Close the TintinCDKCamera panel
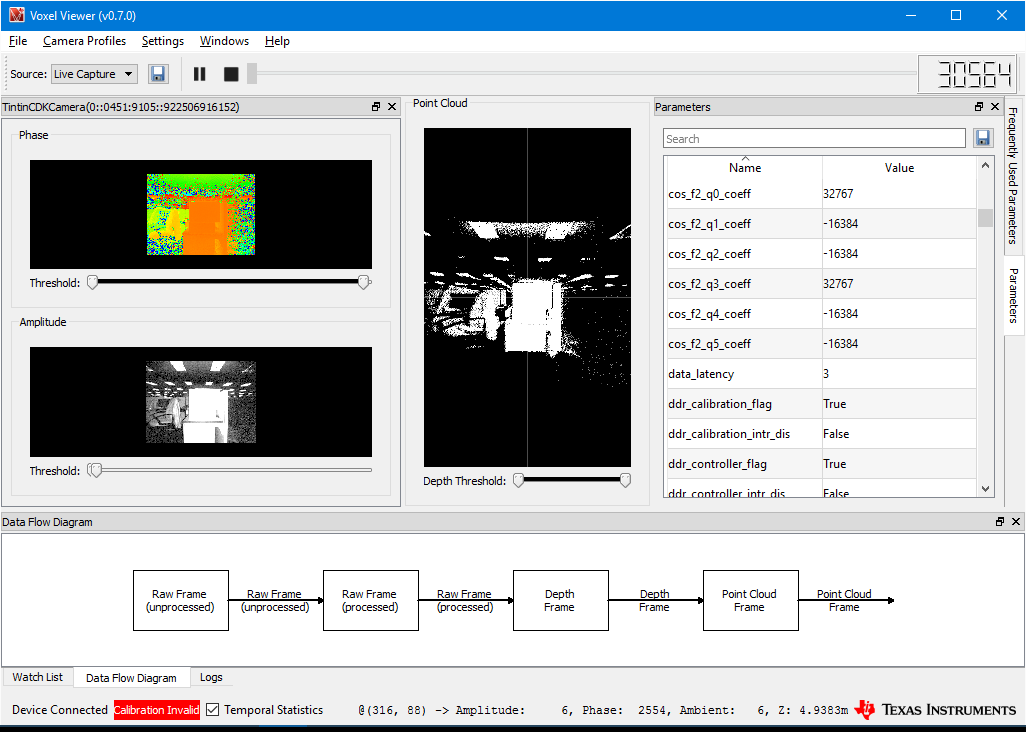 (392, 107)
